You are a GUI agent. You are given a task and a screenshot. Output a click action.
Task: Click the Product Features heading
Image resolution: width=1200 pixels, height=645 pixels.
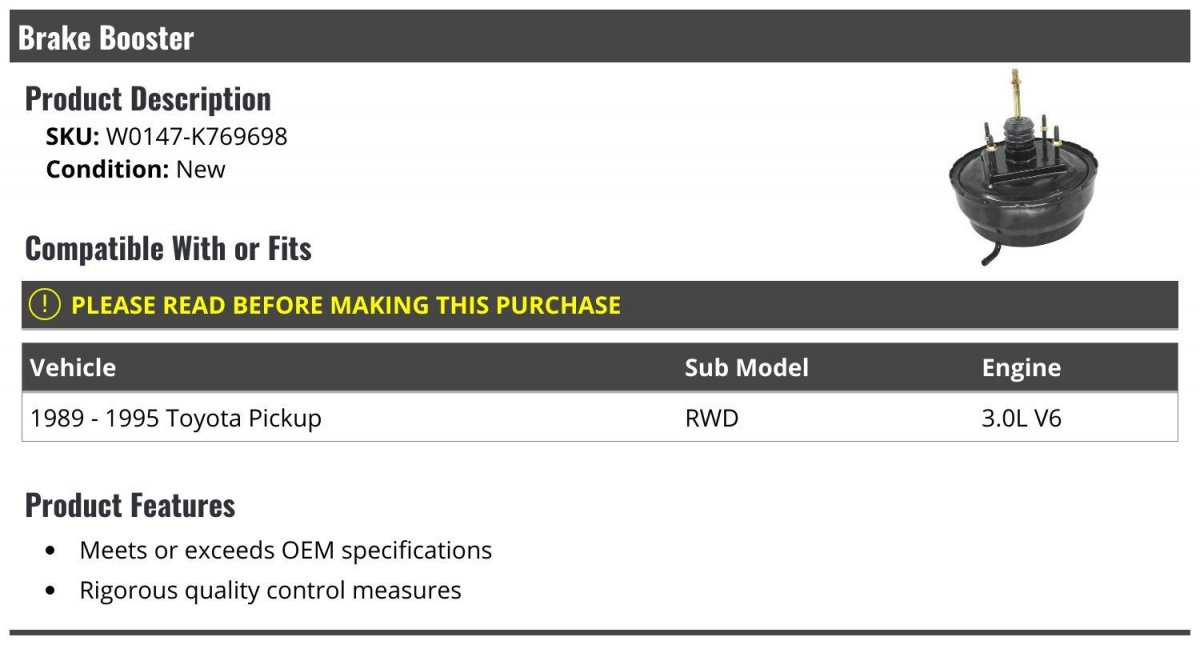[130, 505]
